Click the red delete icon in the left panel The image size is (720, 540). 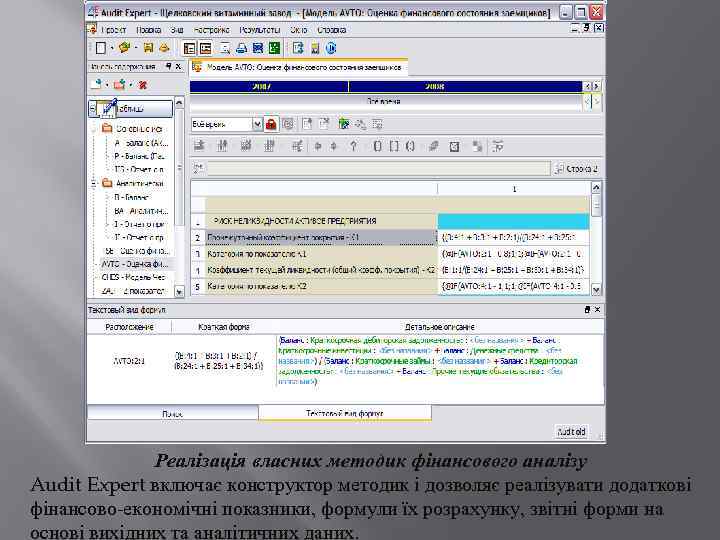coord(143,85)
